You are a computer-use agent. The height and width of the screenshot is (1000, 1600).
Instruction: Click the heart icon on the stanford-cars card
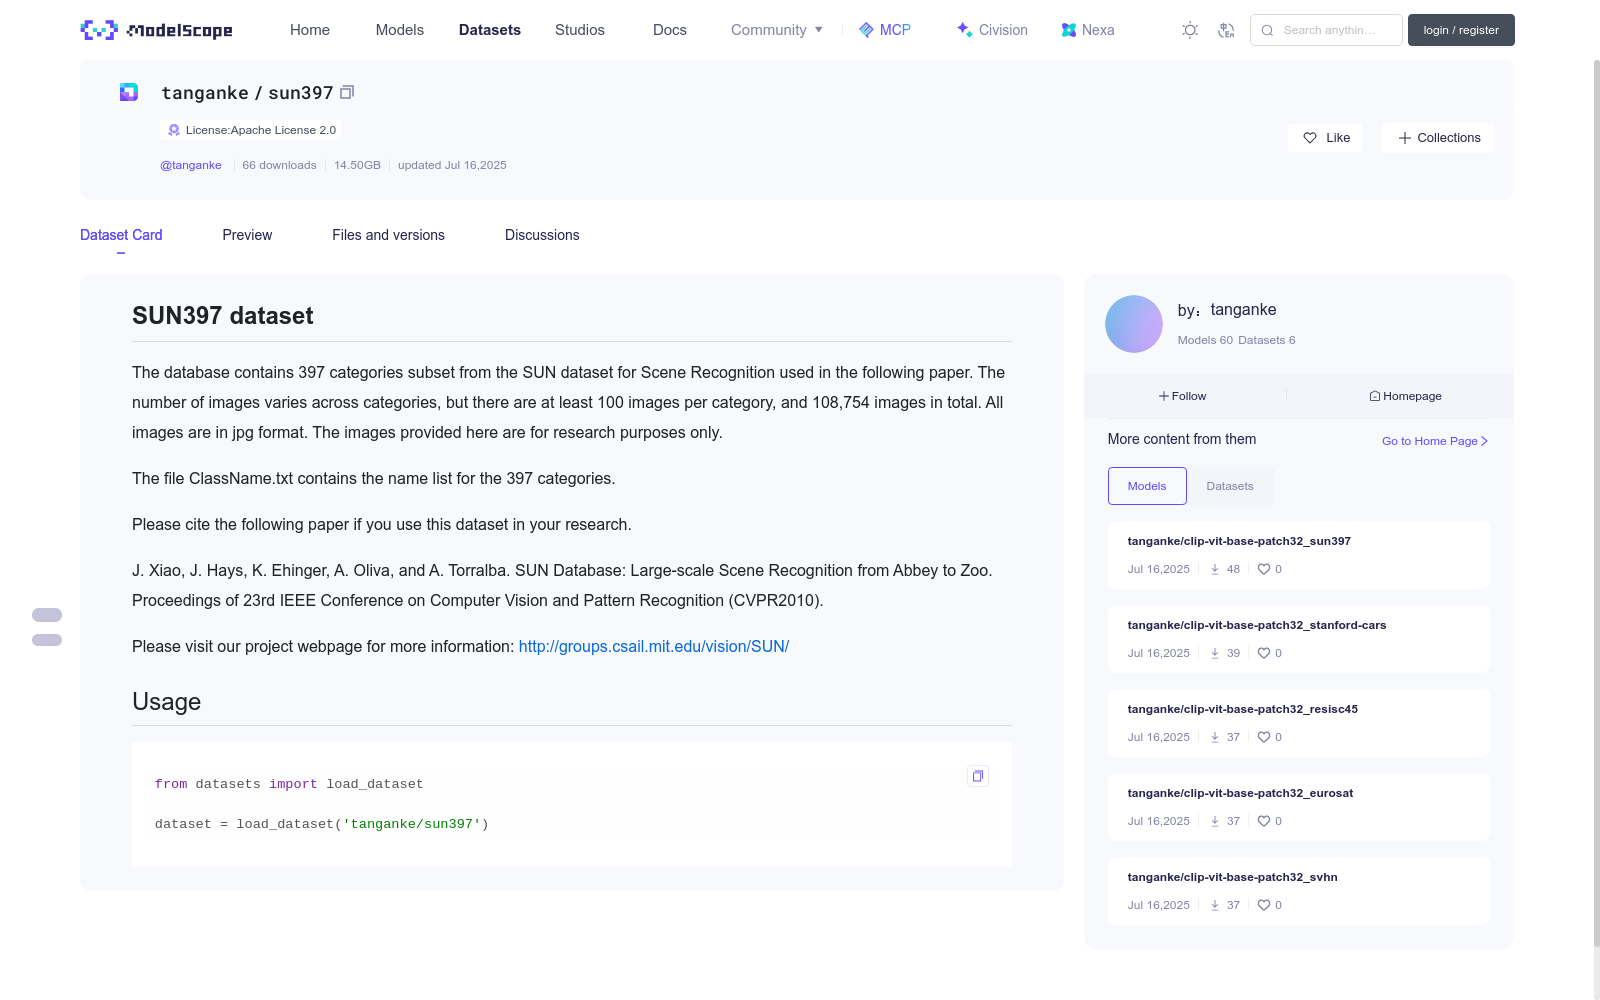pos(1264,653)
